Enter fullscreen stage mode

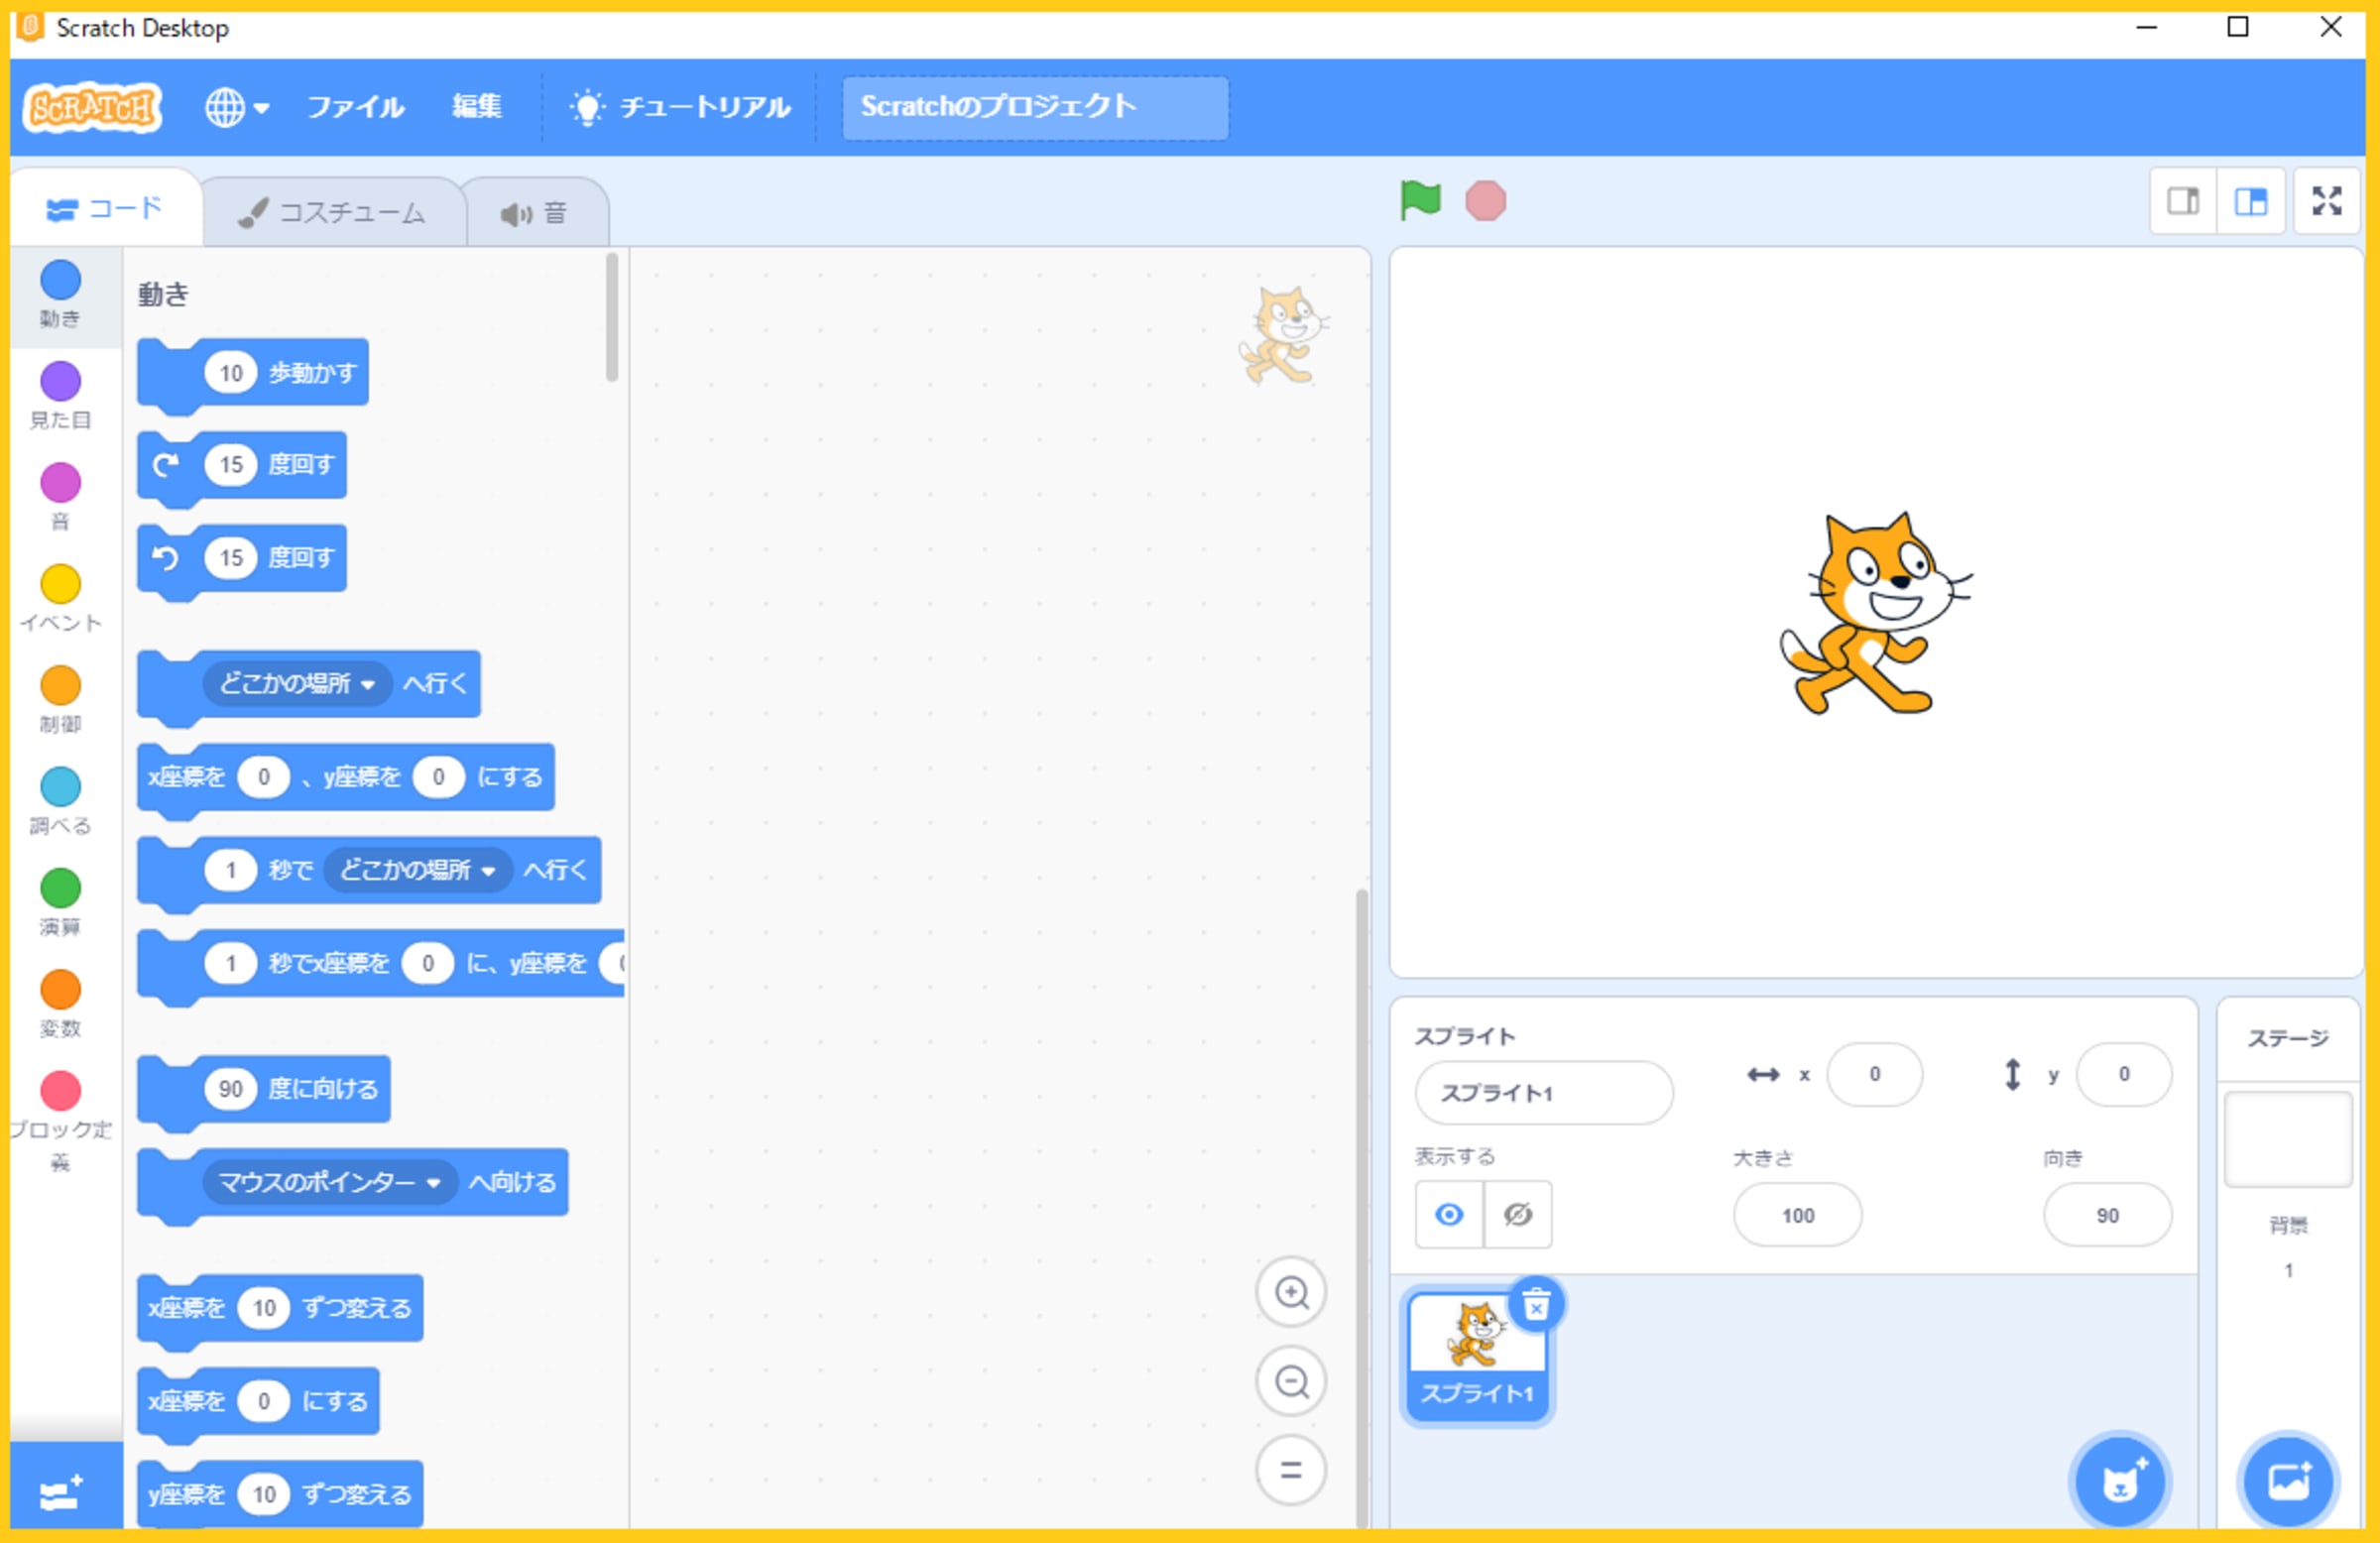coord(2326,201)
